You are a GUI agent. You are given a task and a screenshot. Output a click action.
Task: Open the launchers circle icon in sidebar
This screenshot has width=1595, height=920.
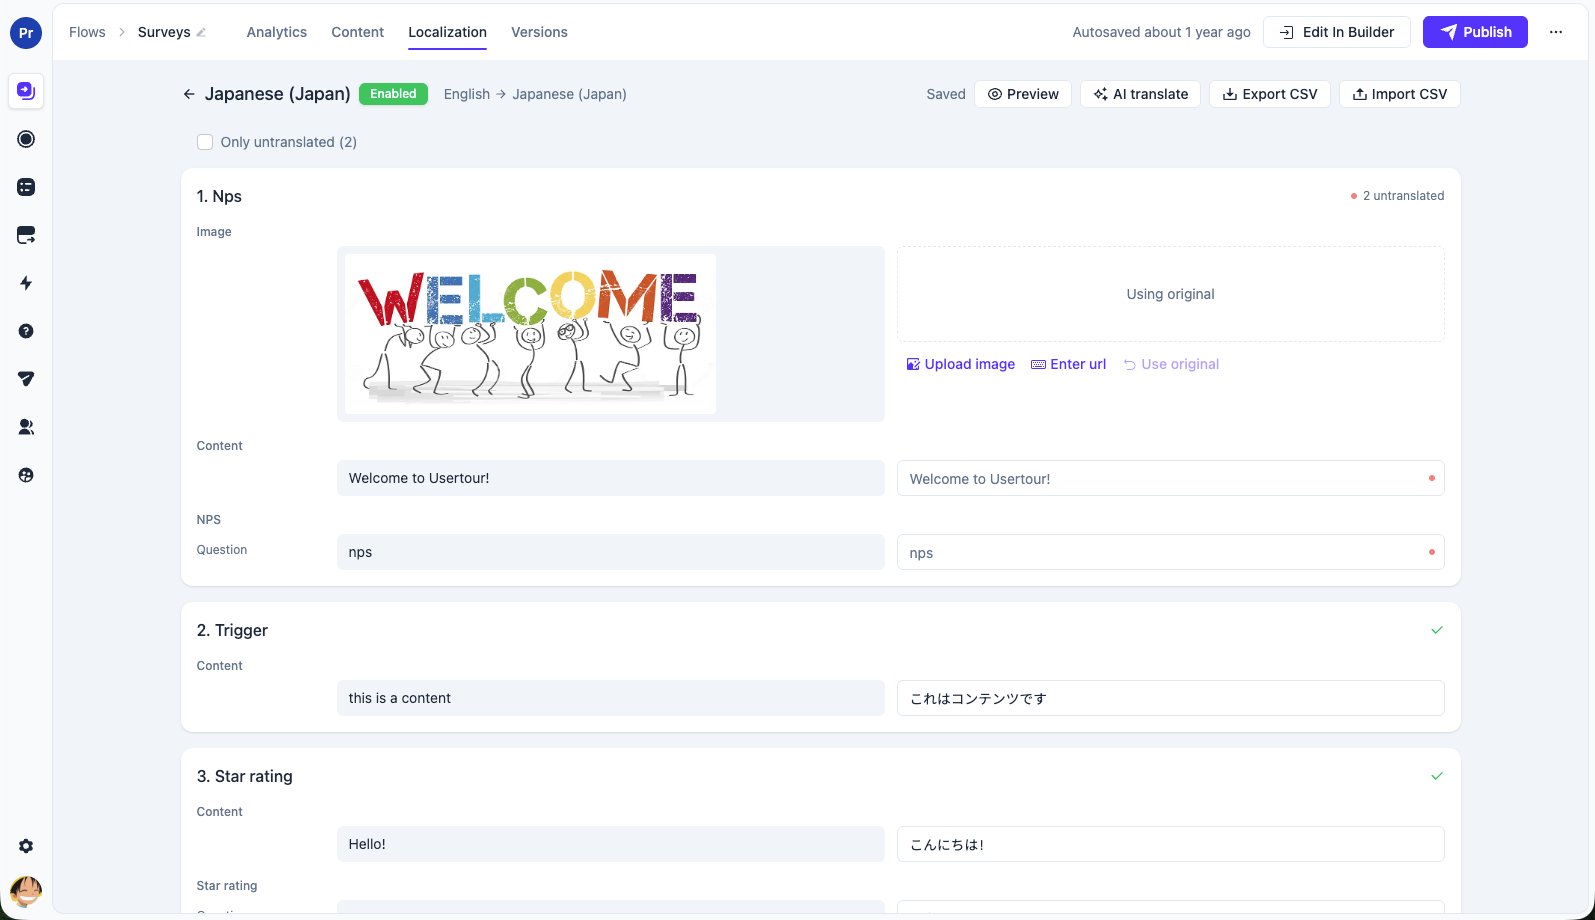pos(26,139)
